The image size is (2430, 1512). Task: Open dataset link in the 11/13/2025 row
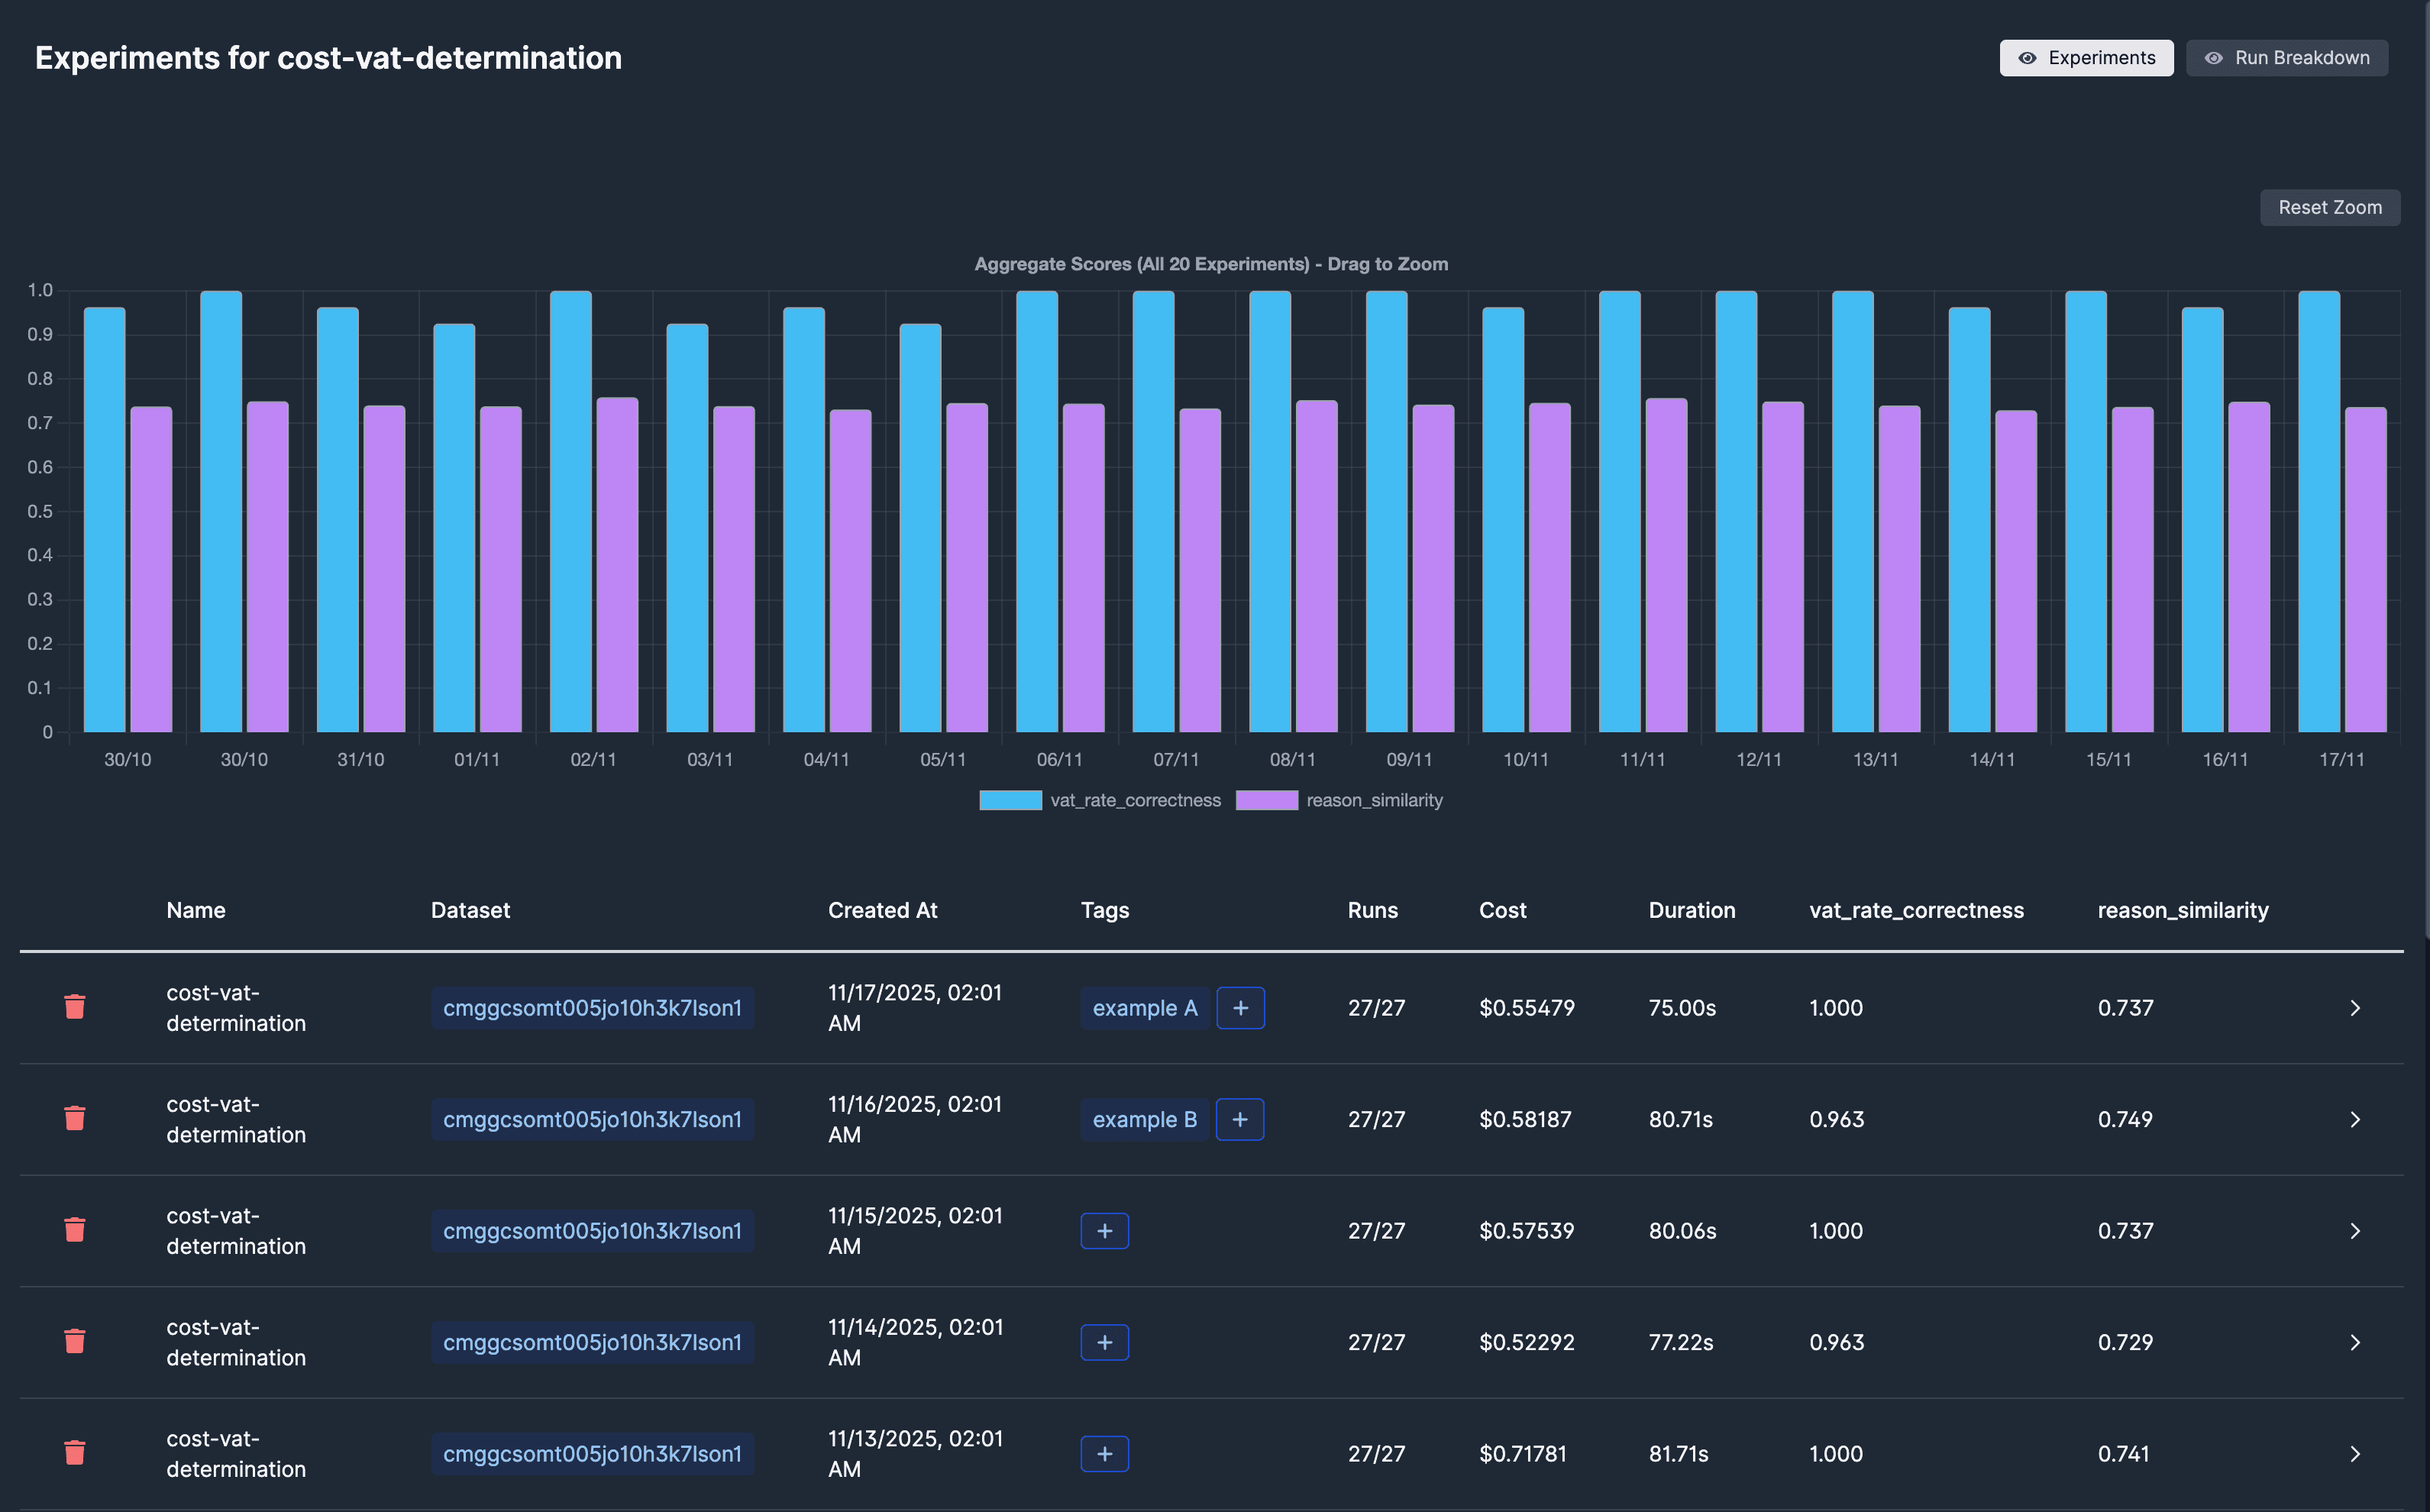[x=593, y=1454]
